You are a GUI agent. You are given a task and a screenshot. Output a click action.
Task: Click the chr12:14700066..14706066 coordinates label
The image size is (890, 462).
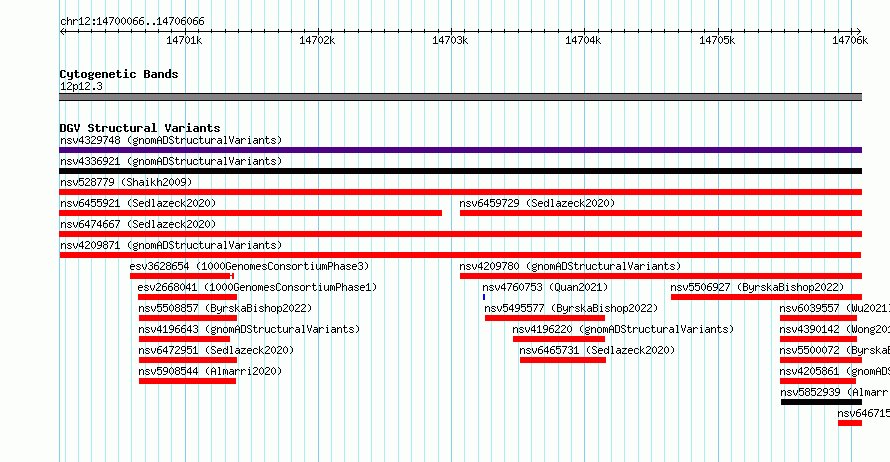click(132, 21)
